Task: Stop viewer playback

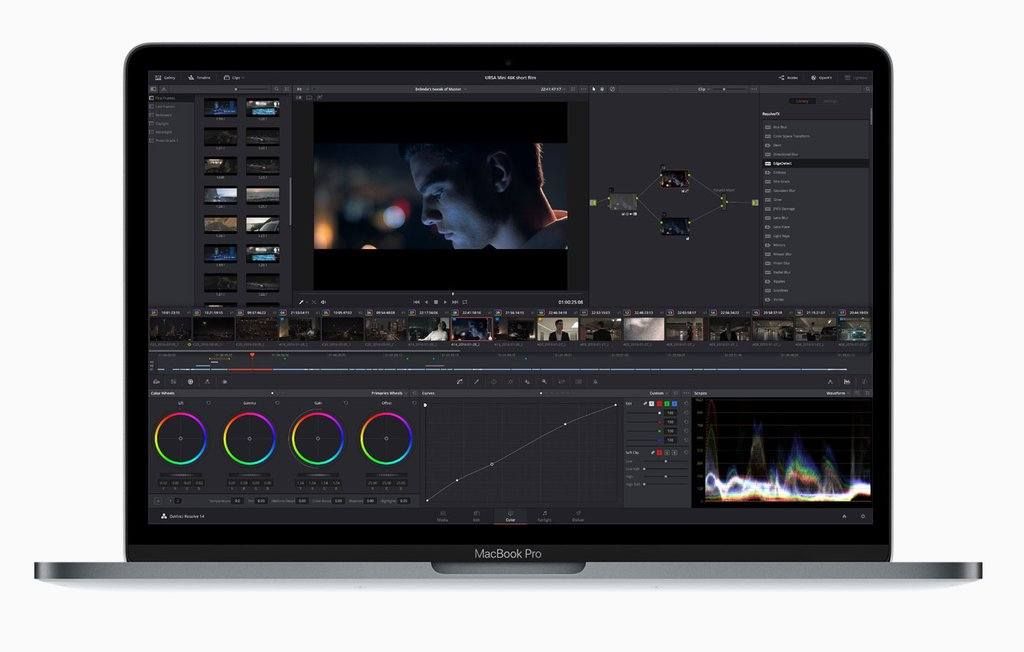Action: [436, 302]
